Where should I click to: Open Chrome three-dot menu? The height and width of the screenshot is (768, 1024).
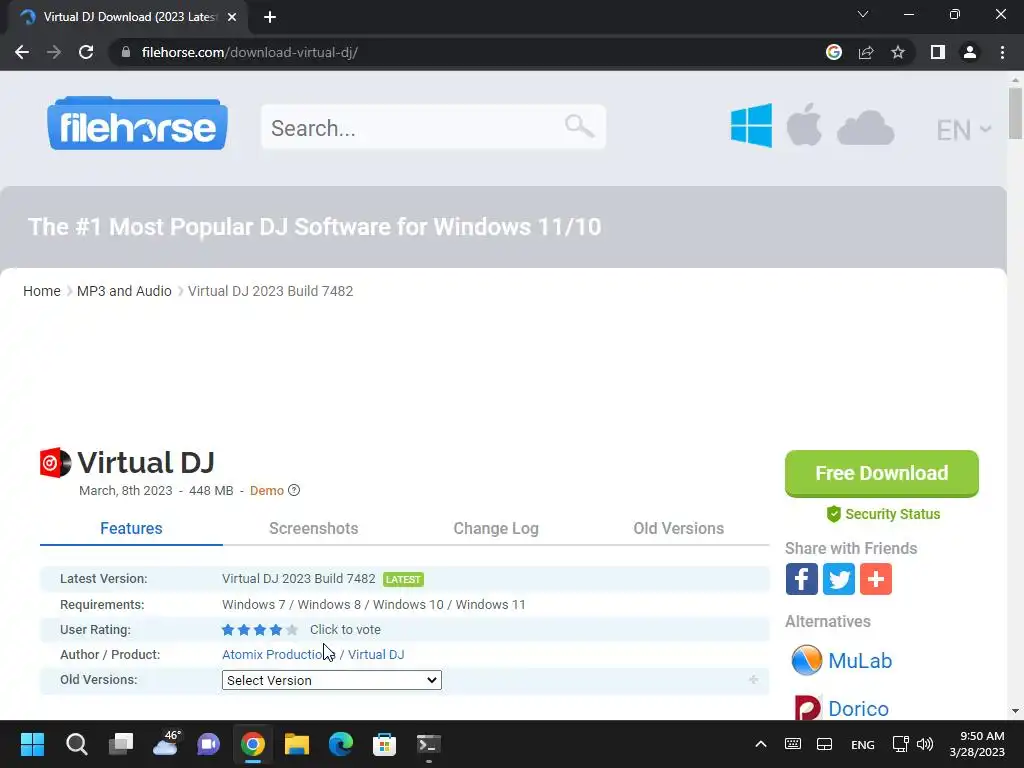[x=1002, y=52]
